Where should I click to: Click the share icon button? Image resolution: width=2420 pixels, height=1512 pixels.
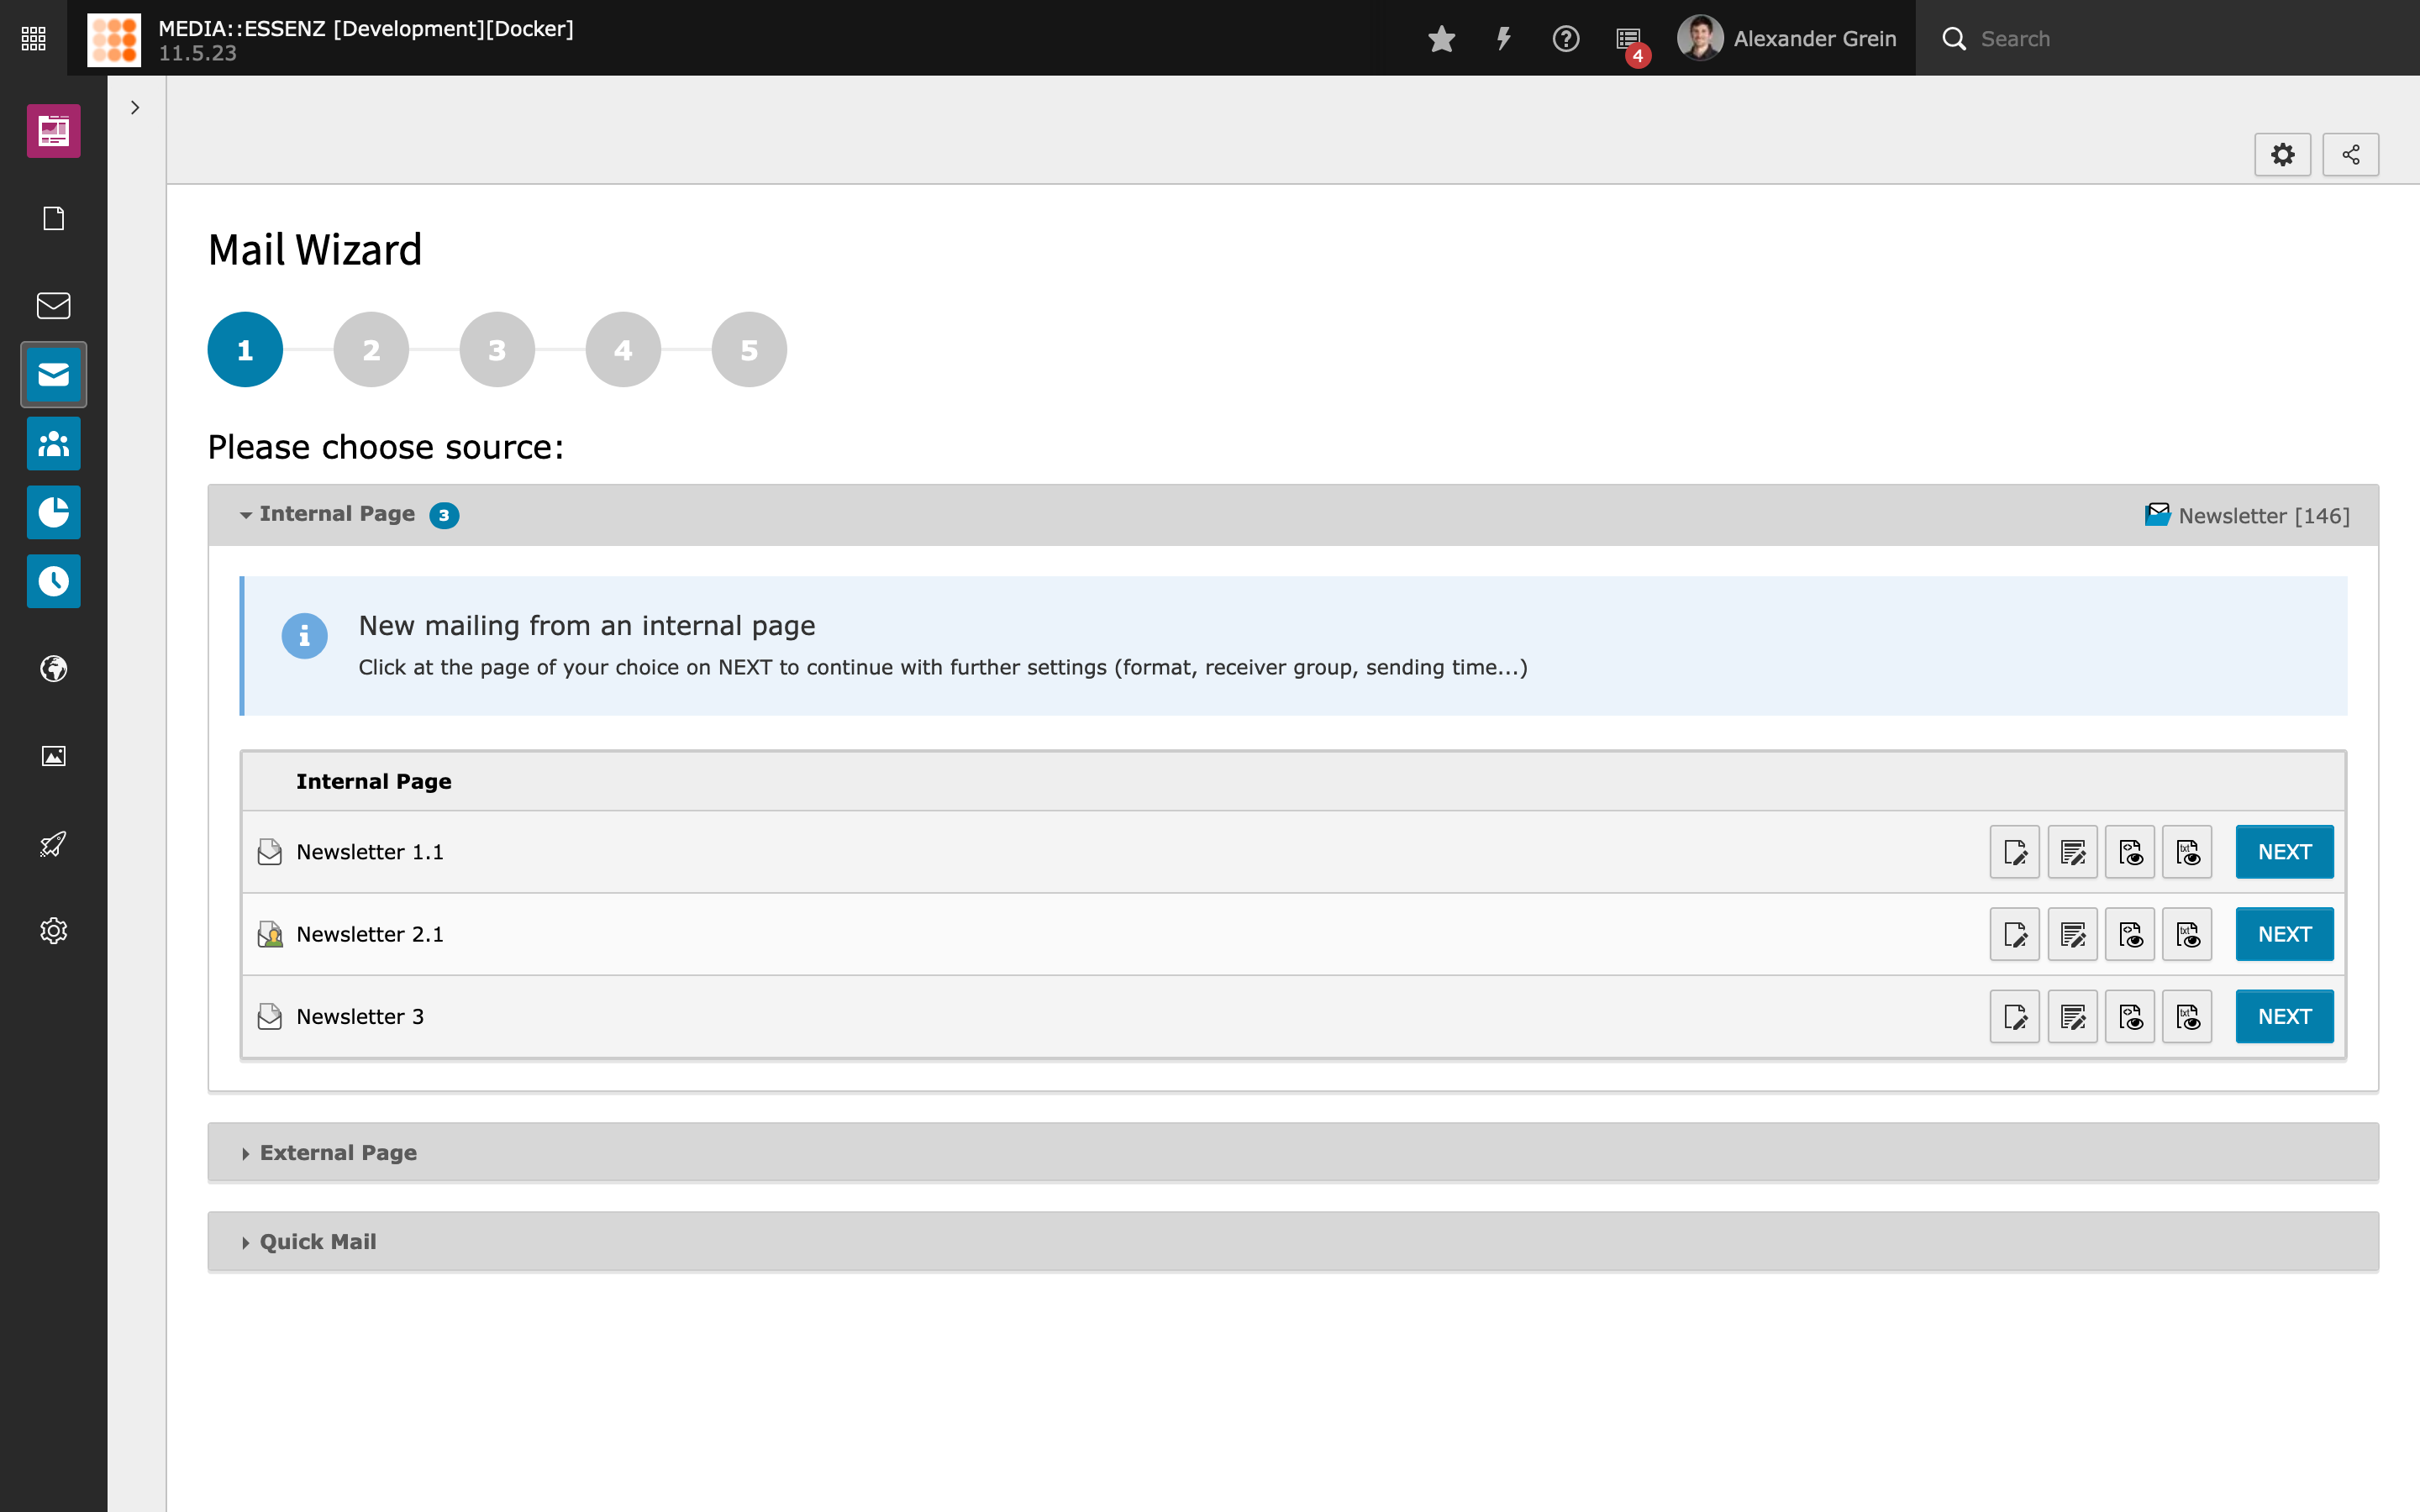pos(2350,155)
